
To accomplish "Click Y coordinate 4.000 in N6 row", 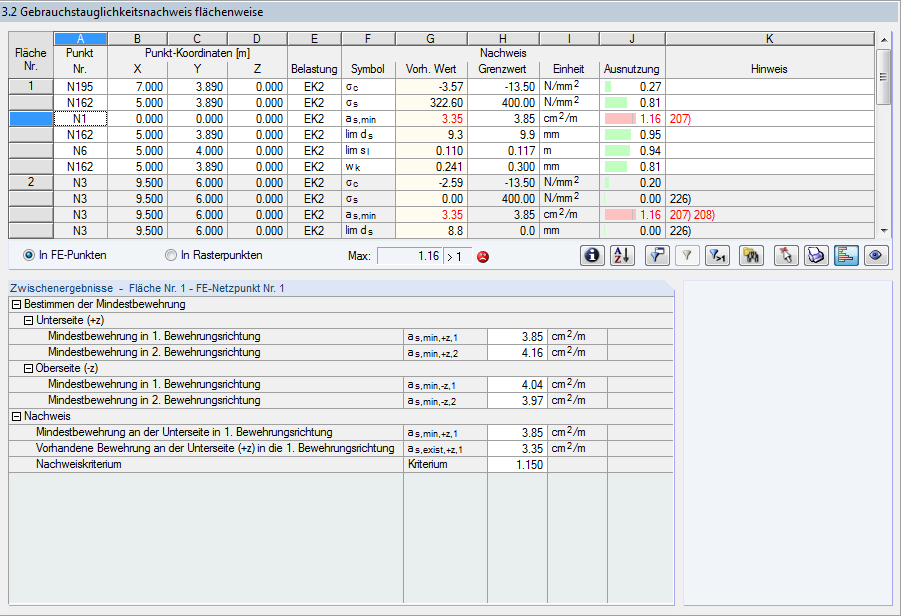I will 197,151.
